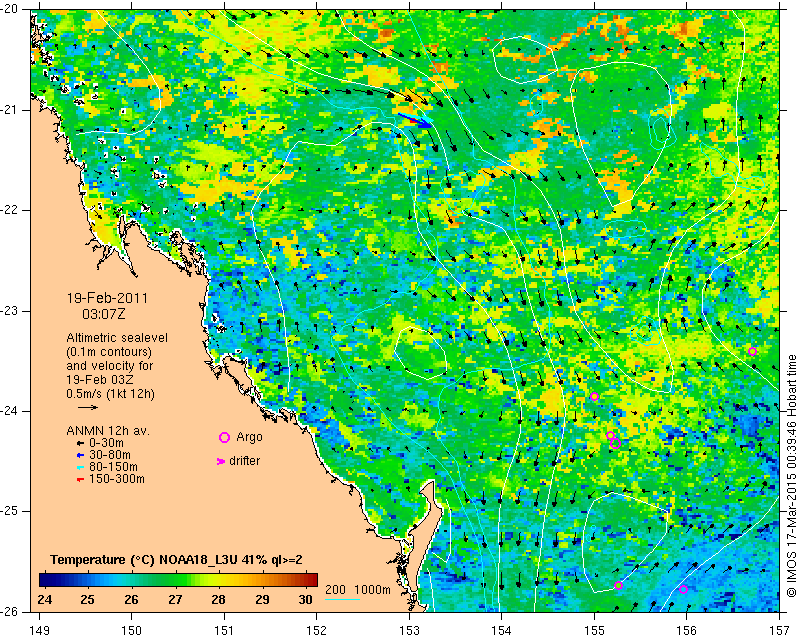Select the Argo marker near 155E, 23.85S
This screenshot has width=800, height=640.
click(x=594, y=397)
